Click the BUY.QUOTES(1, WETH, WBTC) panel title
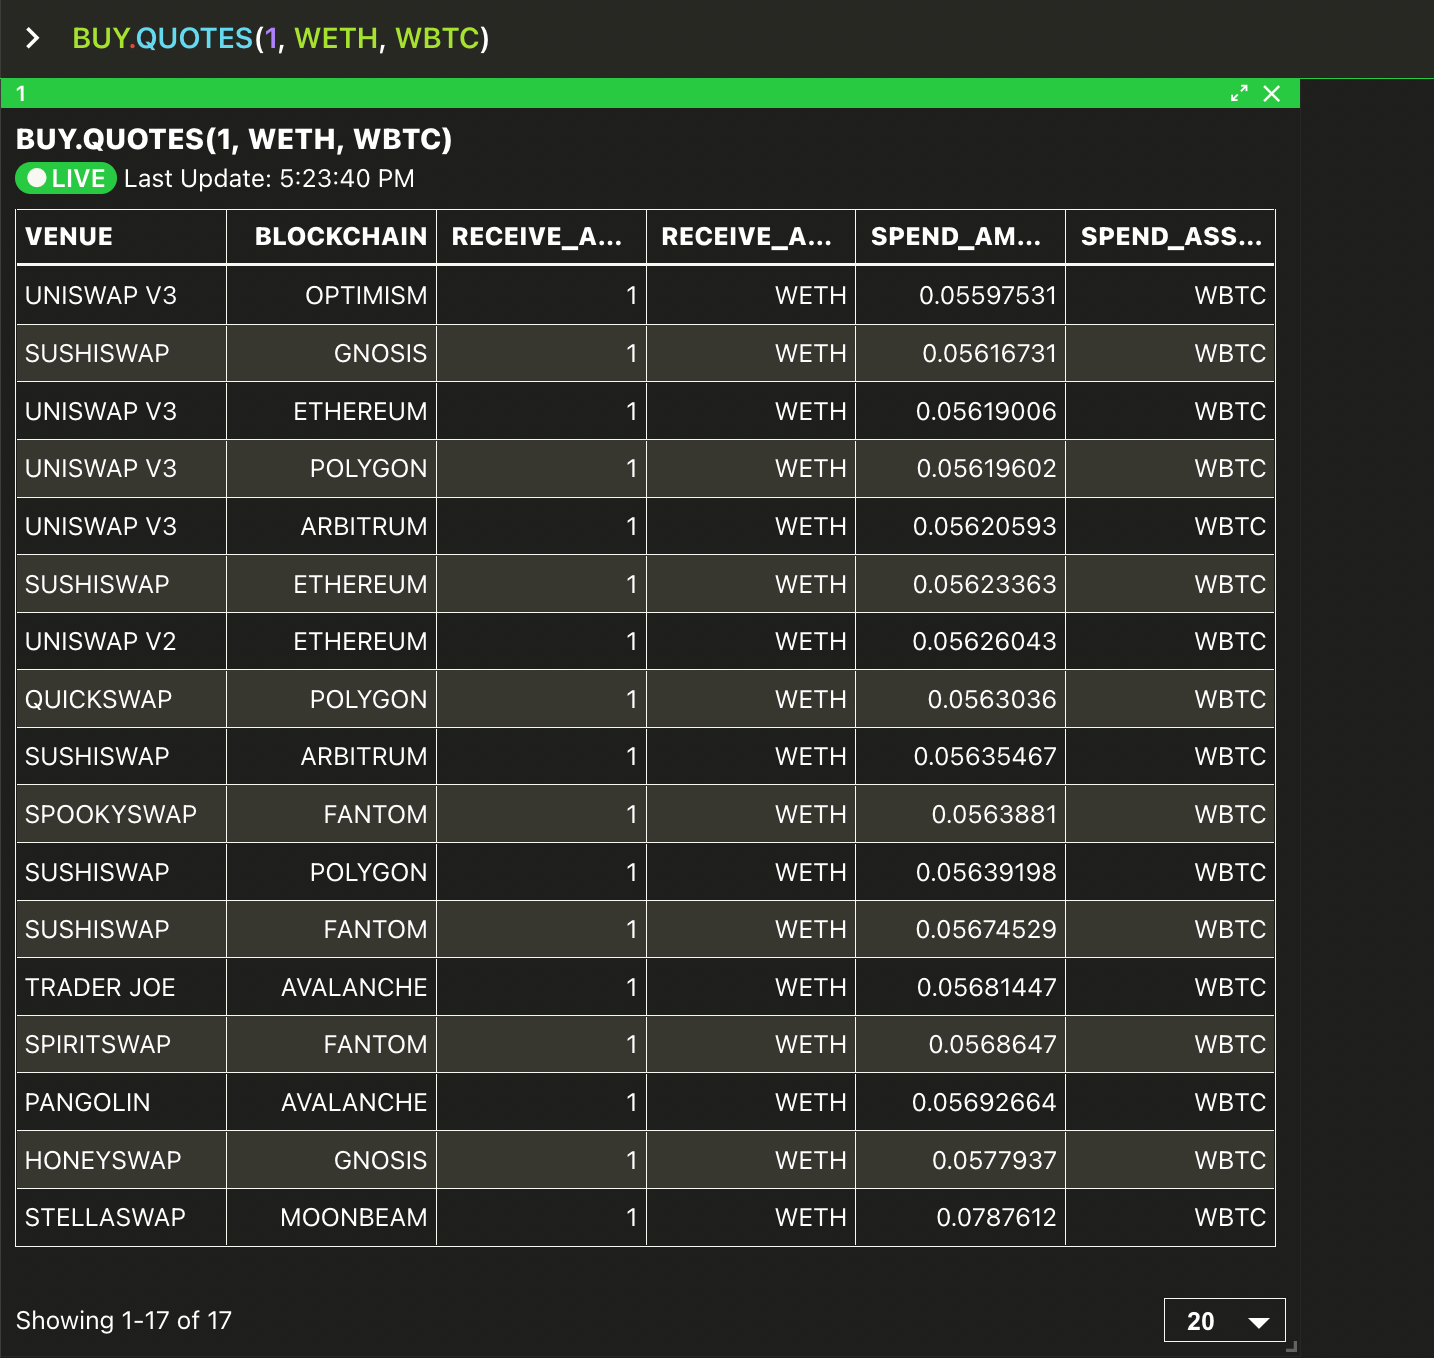 [234, 139]
